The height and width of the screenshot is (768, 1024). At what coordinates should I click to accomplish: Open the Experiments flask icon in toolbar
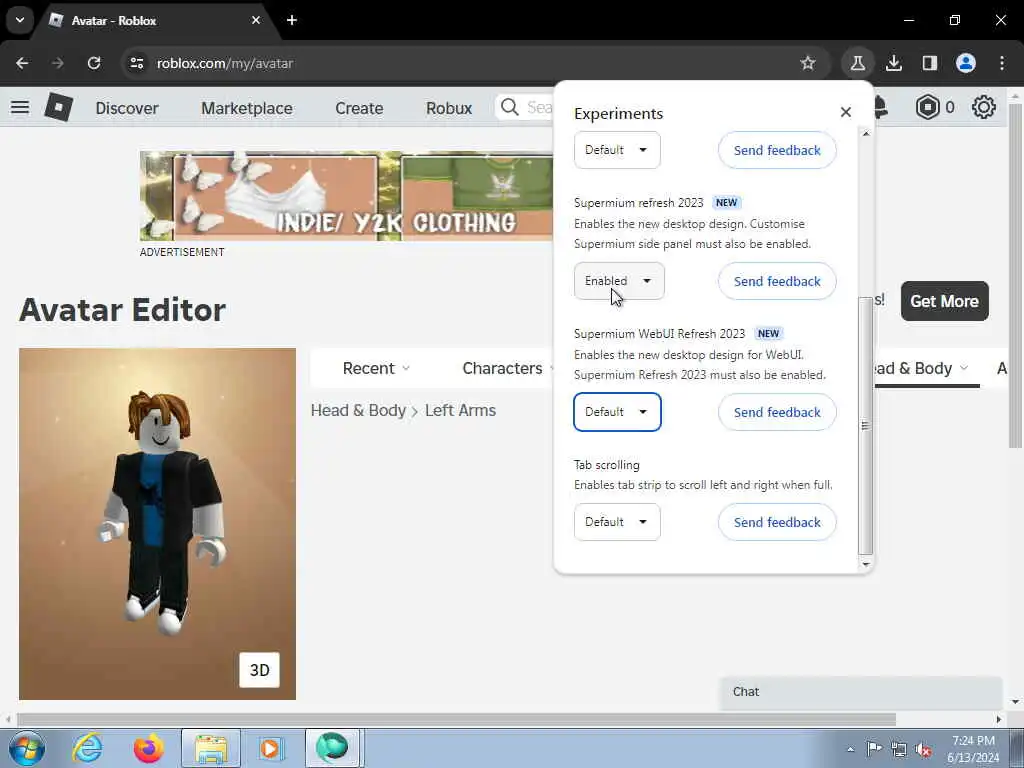857,63
